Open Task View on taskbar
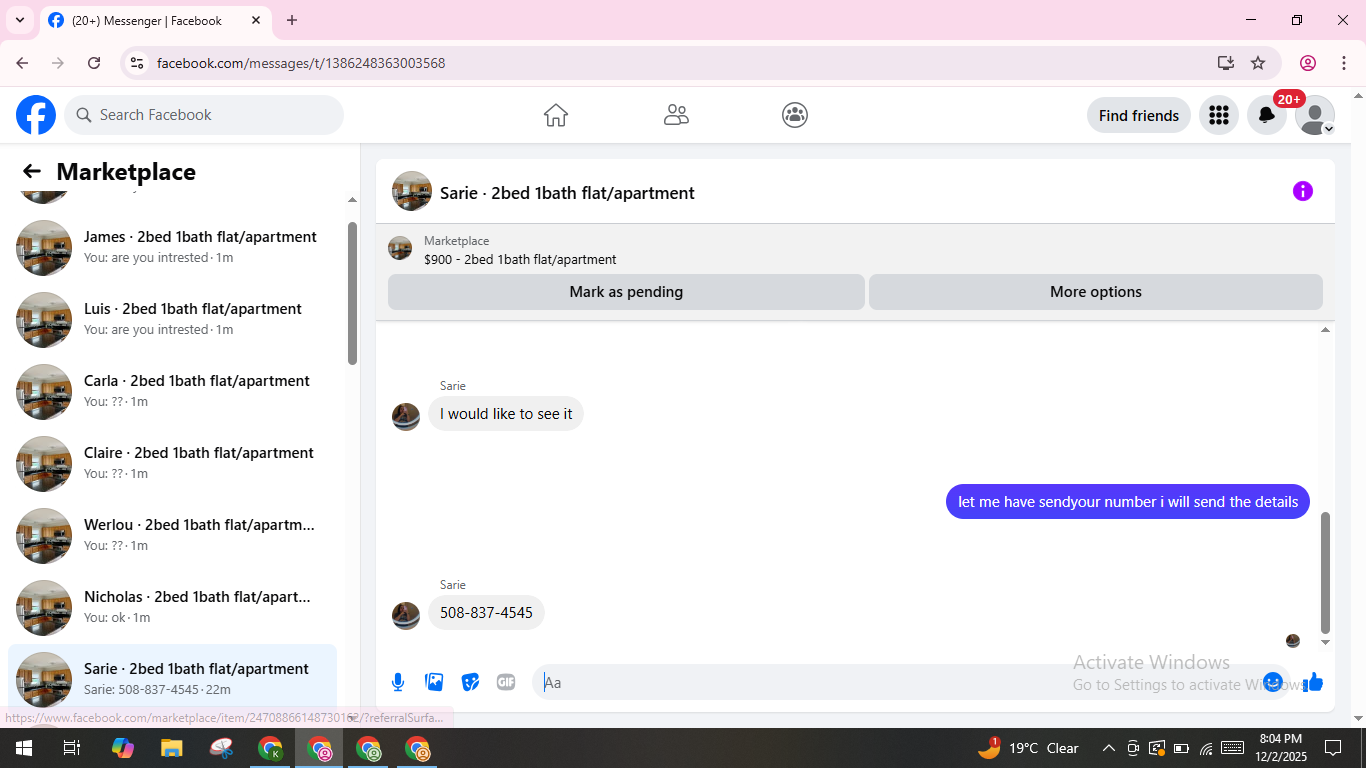Screen dimensions: 1366x768 click(72, 748)
